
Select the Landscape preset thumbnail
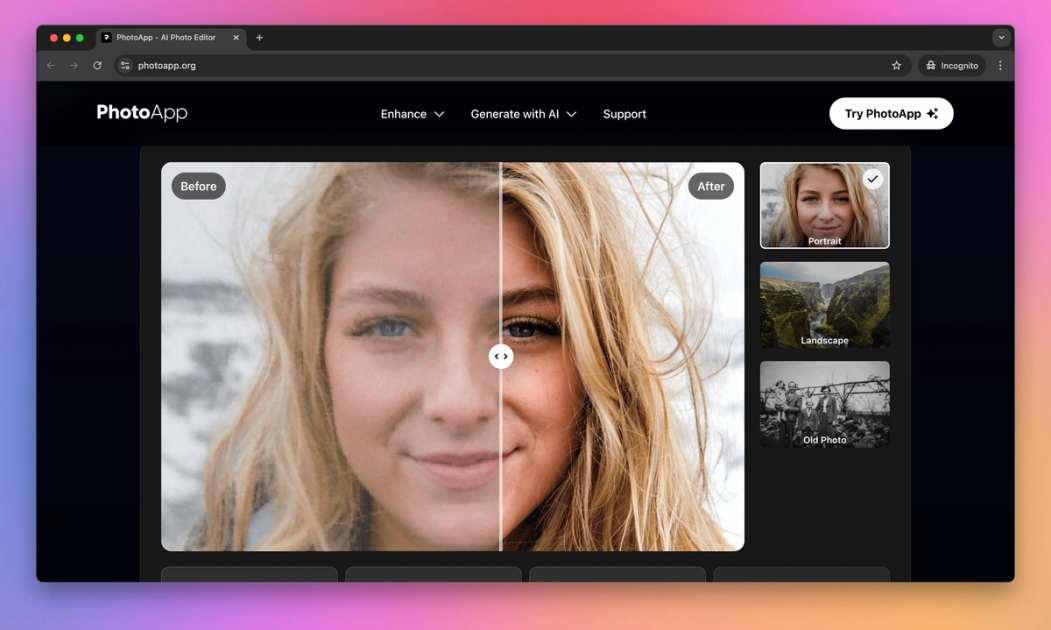tap(824, 305)
